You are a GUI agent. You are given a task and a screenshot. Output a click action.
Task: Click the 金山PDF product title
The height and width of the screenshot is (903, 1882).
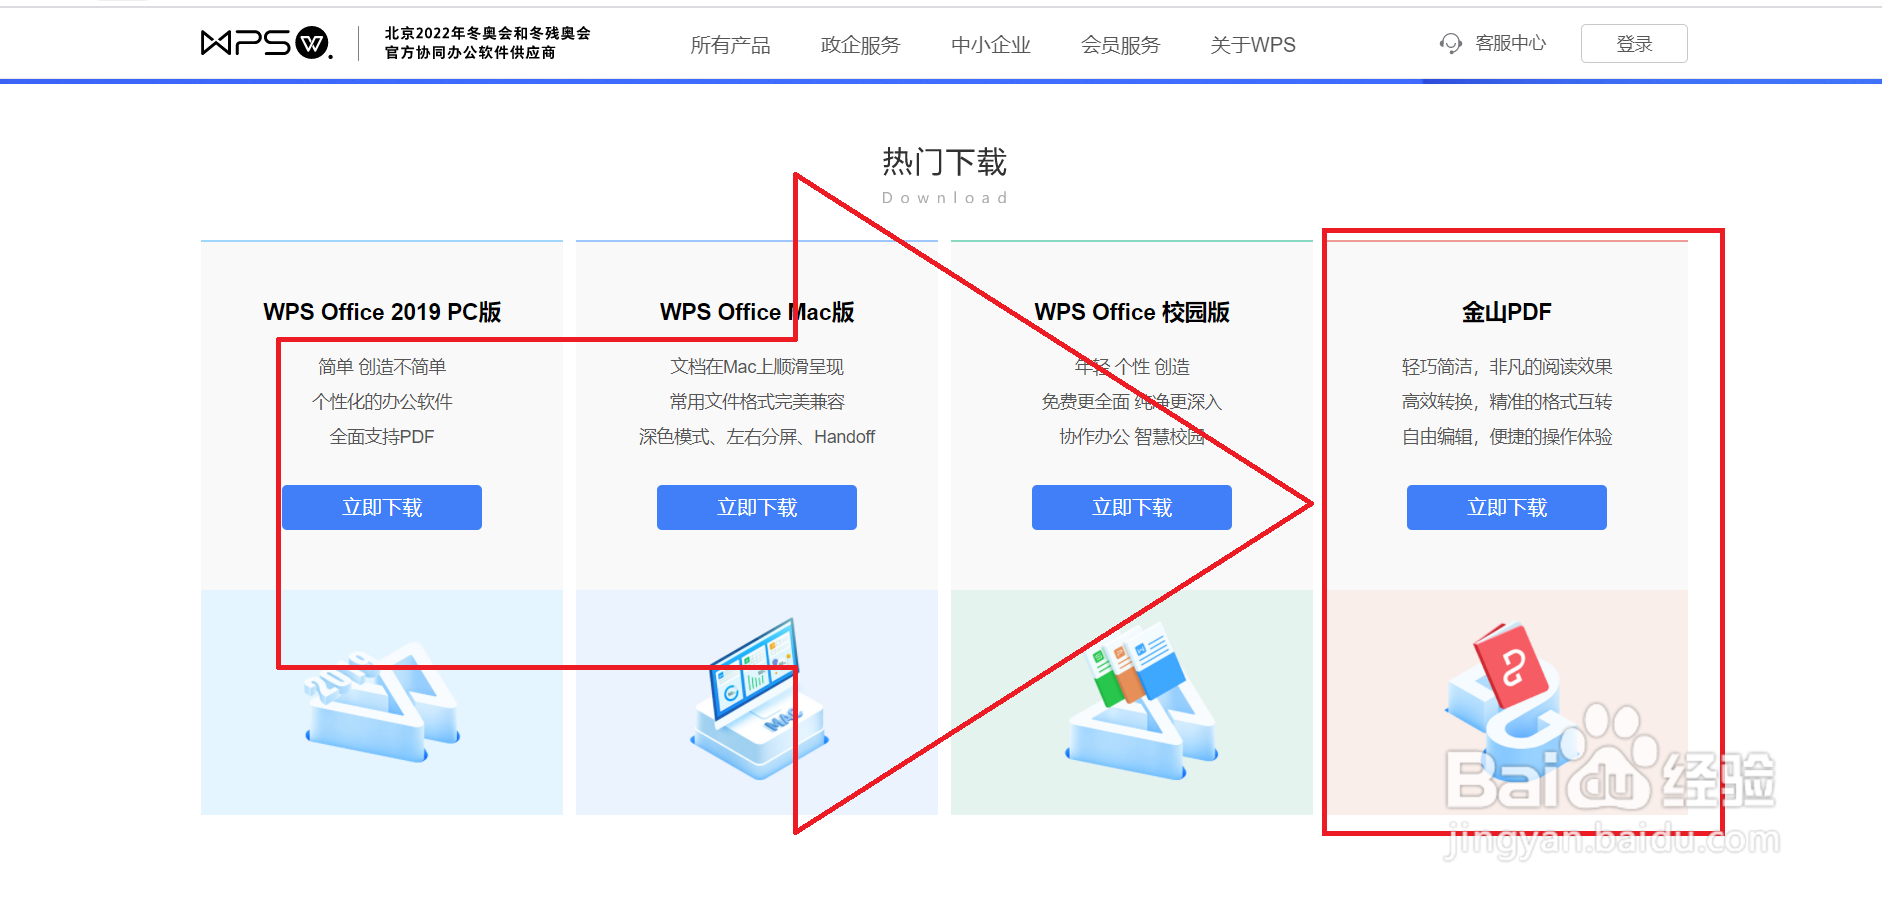point(1506,311)
